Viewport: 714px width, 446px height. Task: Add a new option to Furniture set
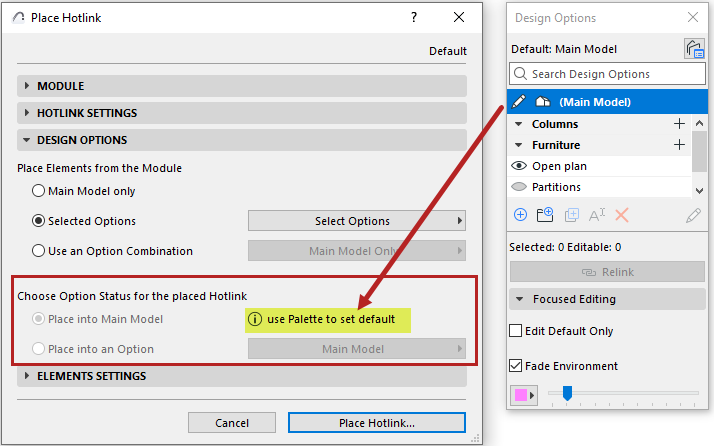[679, 144]
